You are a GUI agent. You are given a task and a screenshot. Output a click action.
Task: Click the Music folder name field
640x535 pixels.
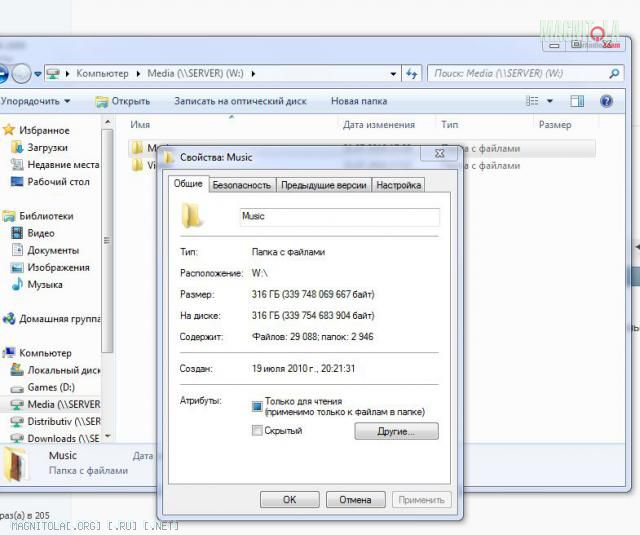click(x=339, y=216)
